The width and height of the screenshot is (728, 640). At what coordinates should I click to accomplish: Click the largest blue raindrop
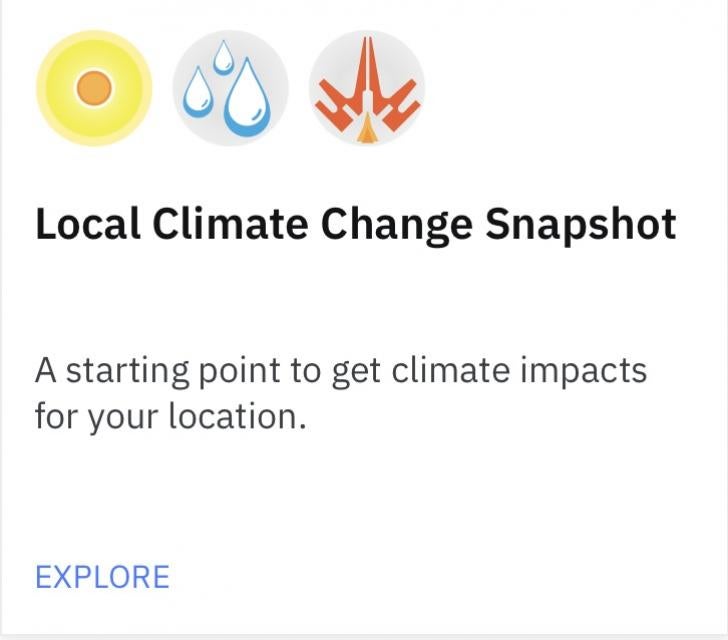click(x=247, y=98)
